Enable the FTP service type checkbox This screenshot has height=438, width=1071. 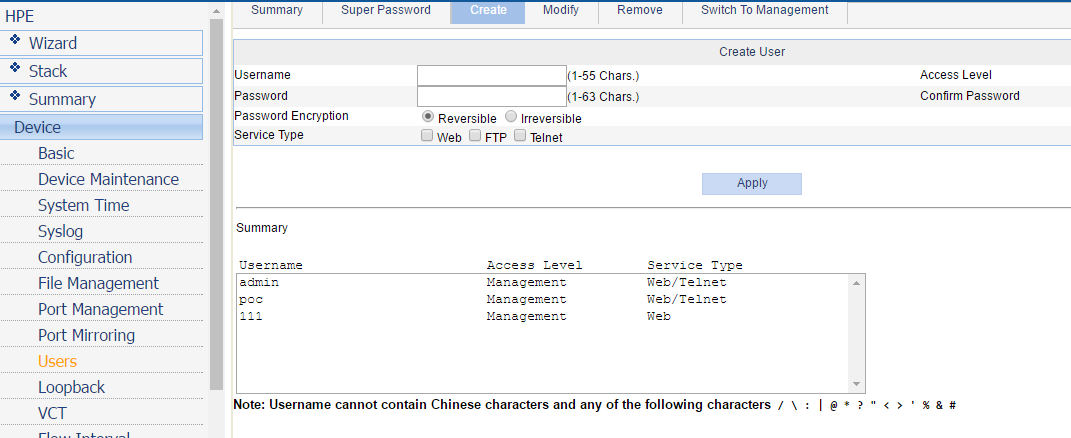tap(475, 136)
